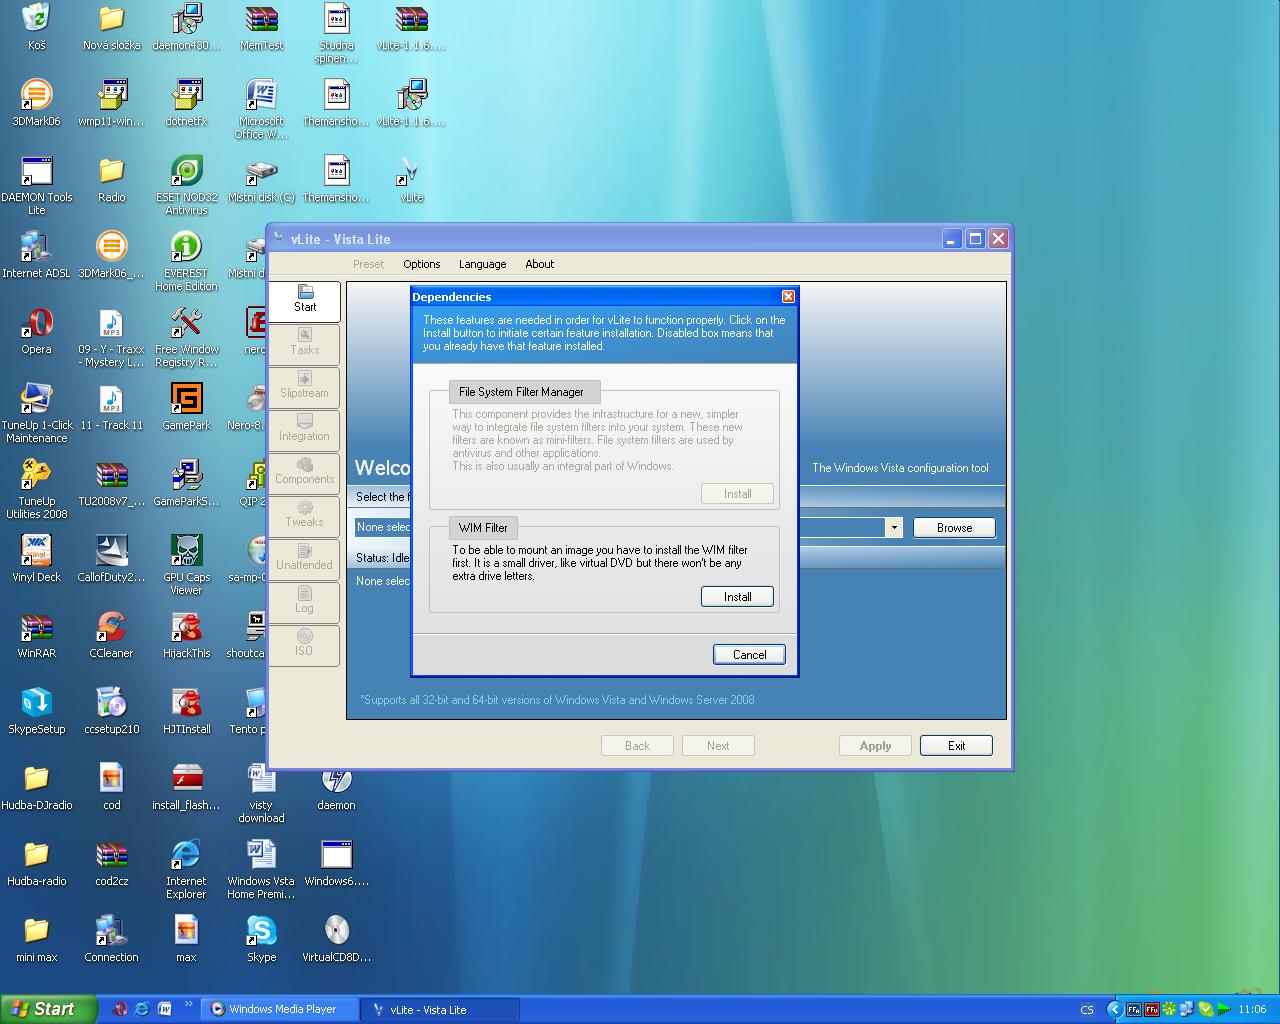Select the HijackThis desktop icon
Viewport: 1280px width, 1024px height.
(x=187, y=635)
